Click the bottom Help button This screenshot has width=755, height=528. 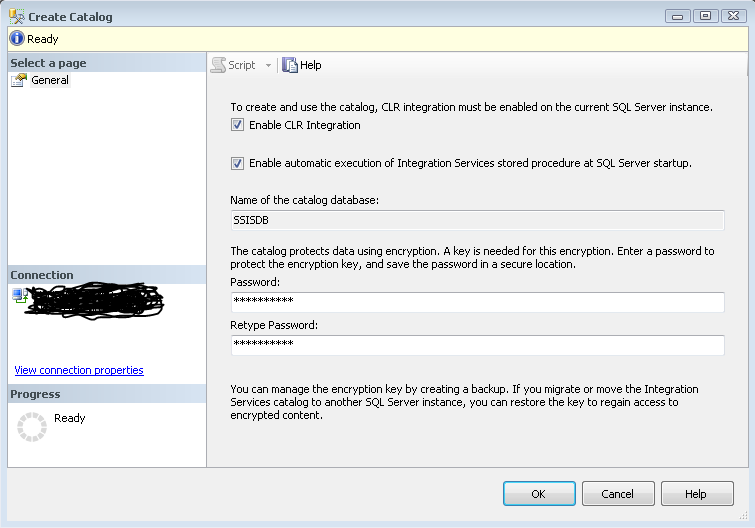[697, 494]
